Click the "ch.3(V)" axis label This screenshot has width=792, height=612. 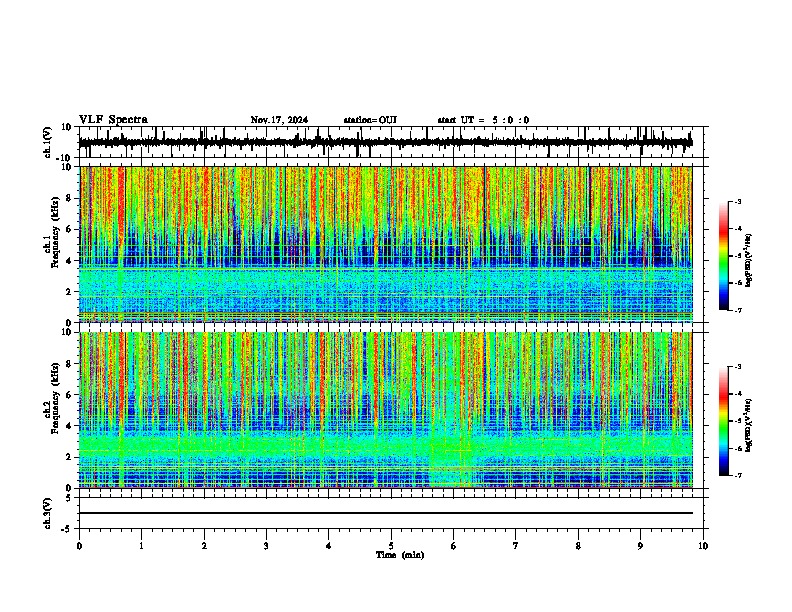(x=48, y=513)
